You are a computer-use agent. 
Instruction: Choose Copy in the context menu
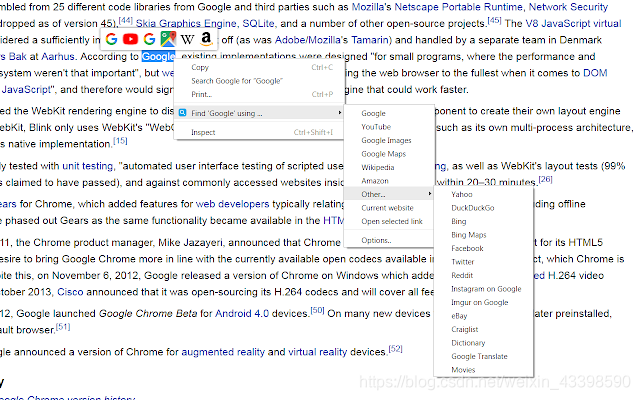(x=259, y=67)
